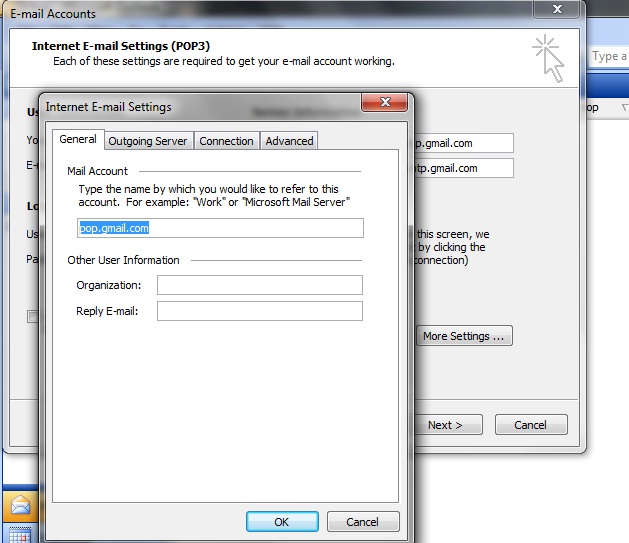Image resolution: width=629 pixels, height=543 pixels.
Task: Click the partially hidden checkbox in E-mail Accounts
Action: (33, 316)
